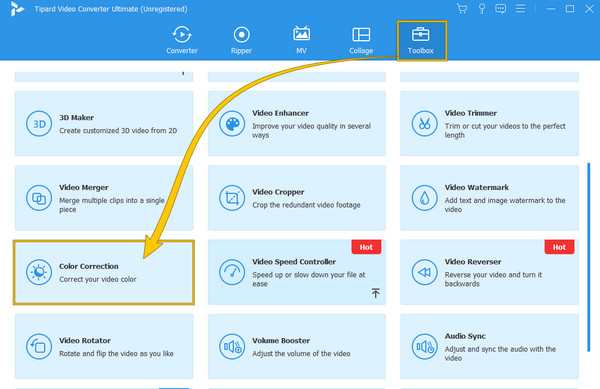Open the Video Merger icon

(x=39, y=198)
